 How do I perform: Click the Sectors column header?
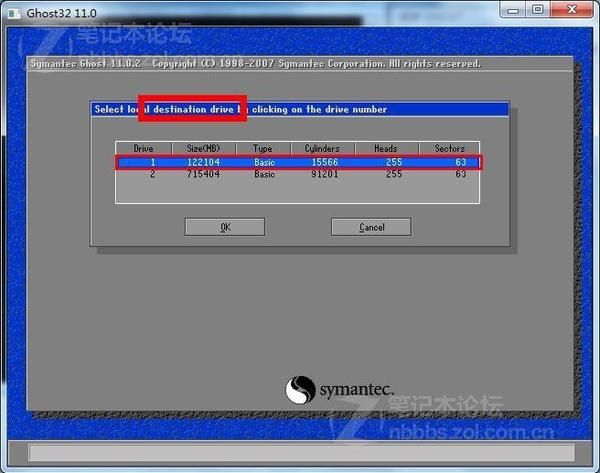click(x=450, y=148)
